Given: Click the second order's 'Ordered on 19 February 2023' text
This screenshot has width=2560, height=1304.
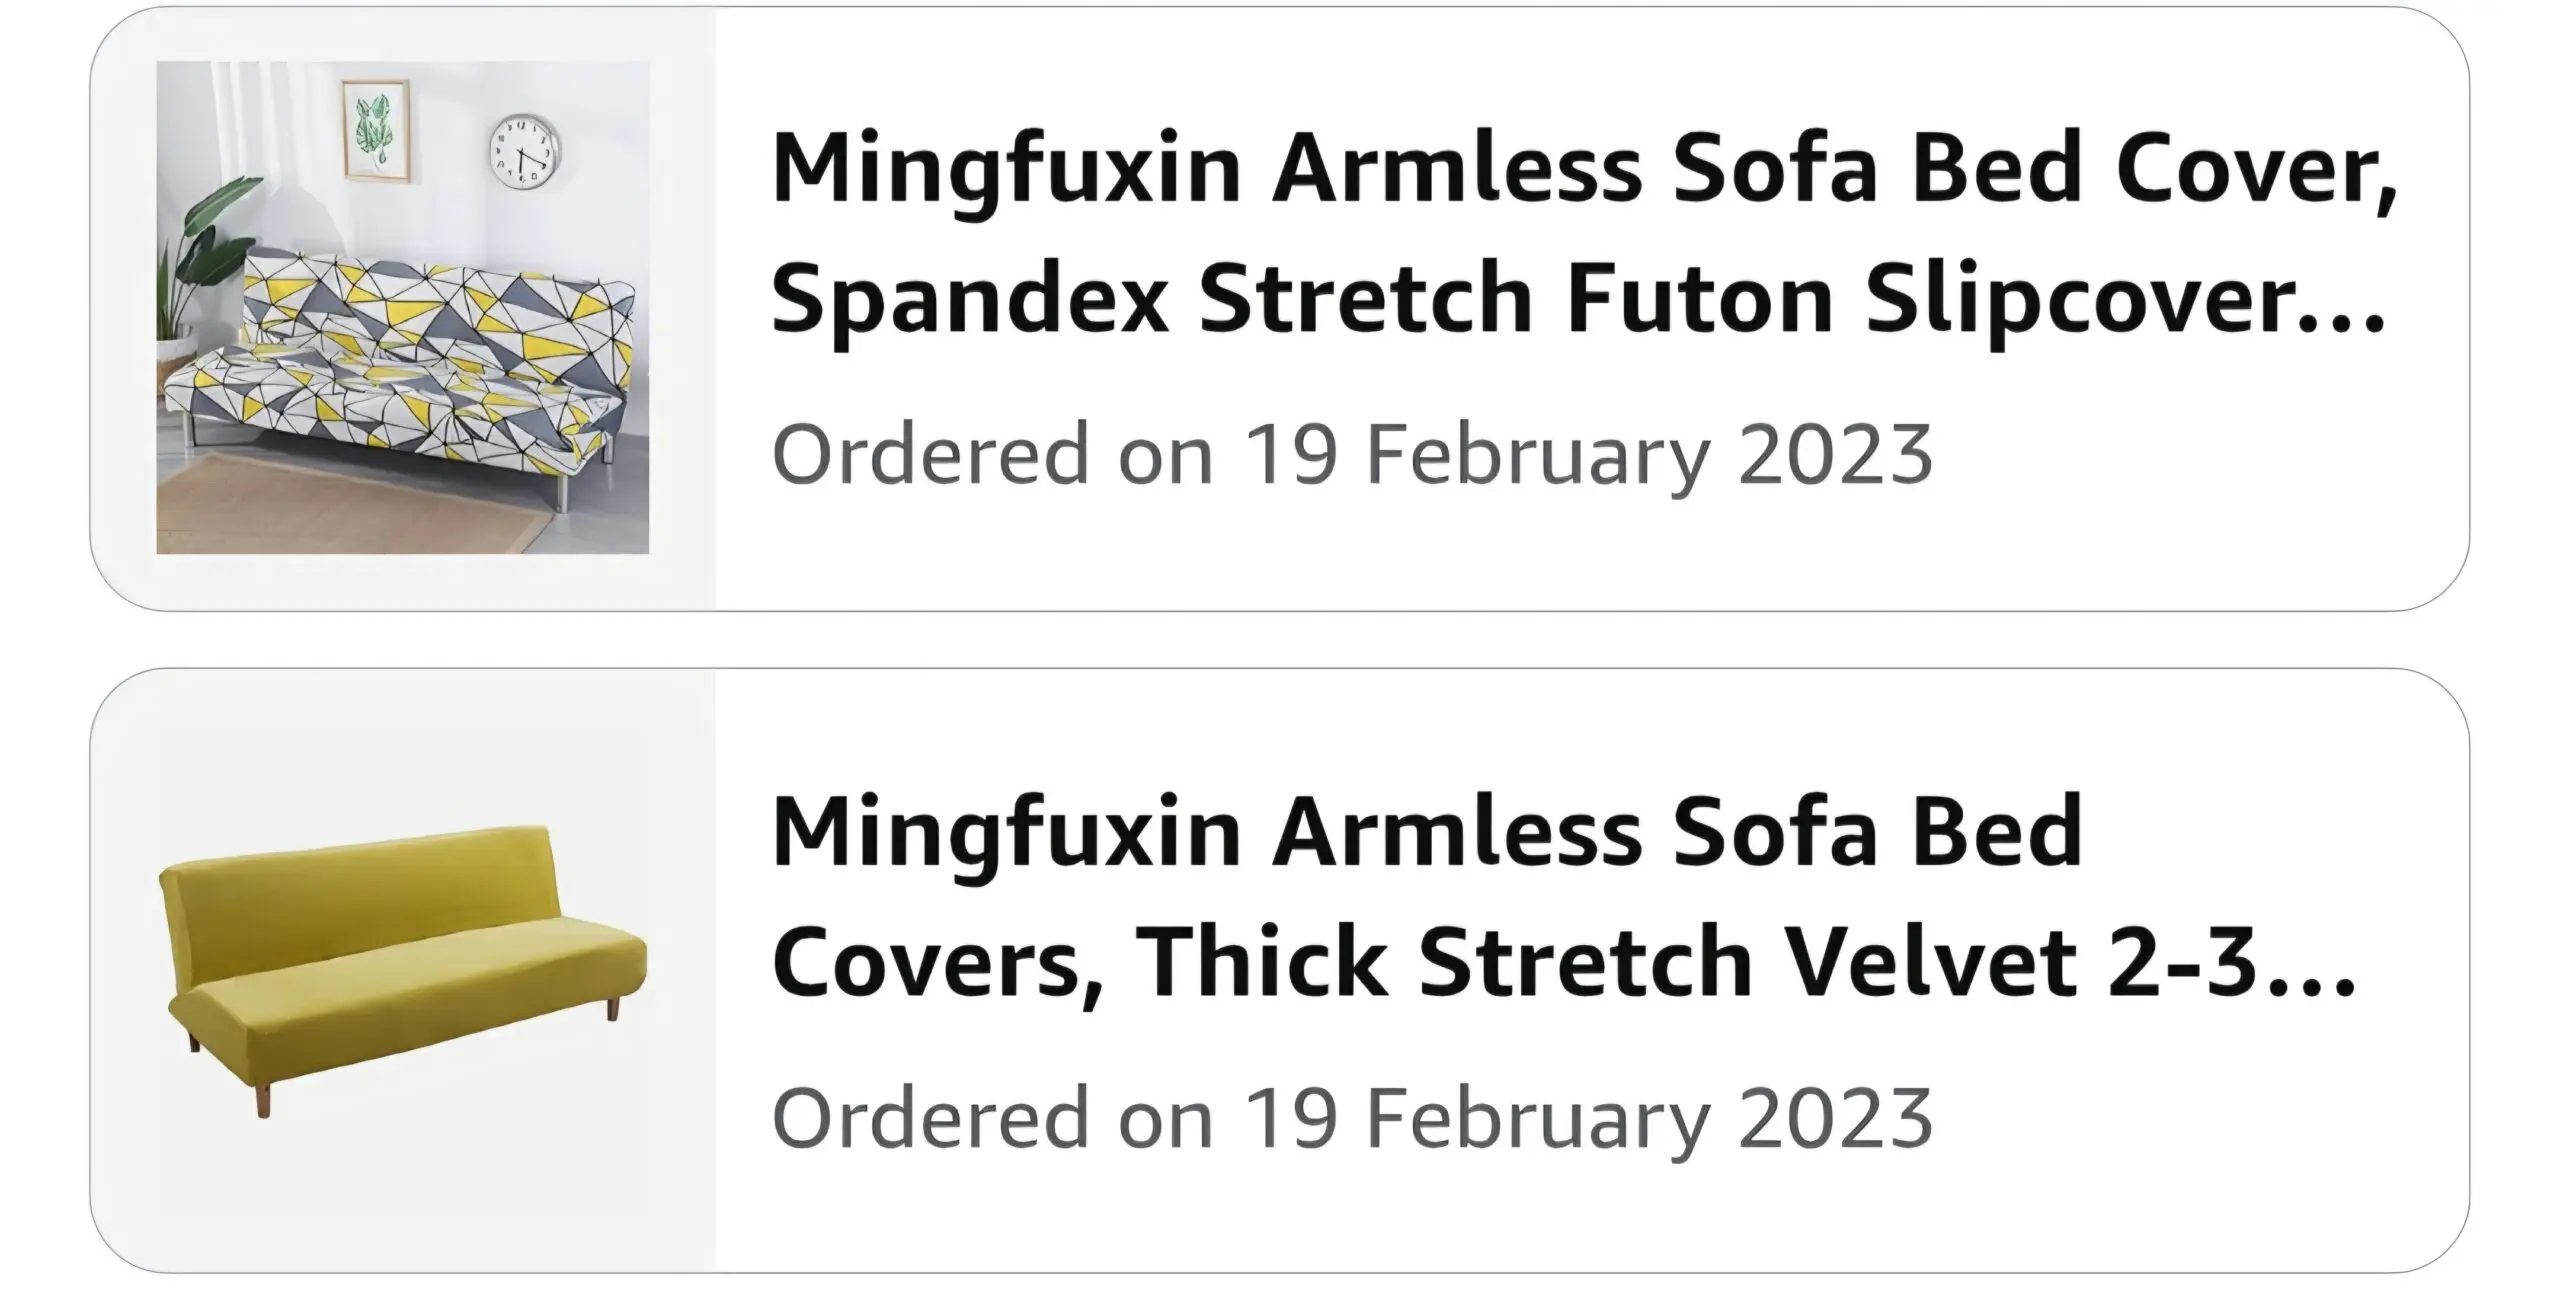Looking at the screenshot, I should tap(1352, 1118).
